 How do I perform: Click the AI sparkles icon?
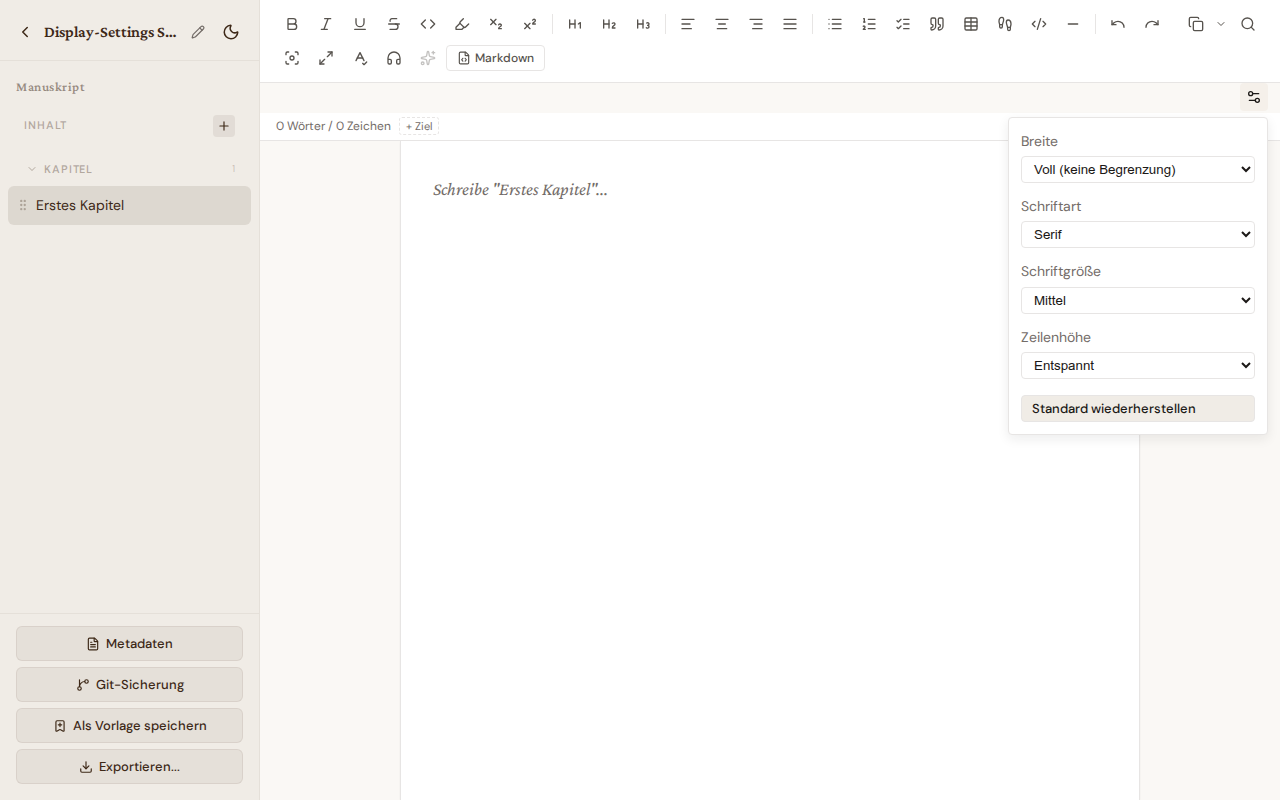pos(428,58)
